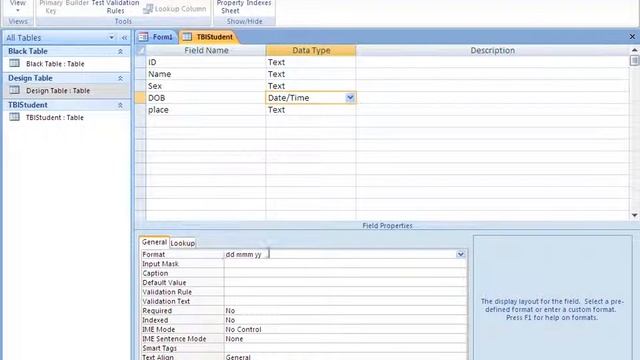Click the Caption property field
The height and width of the screenshot is (360, 640).
pos(345,273)
